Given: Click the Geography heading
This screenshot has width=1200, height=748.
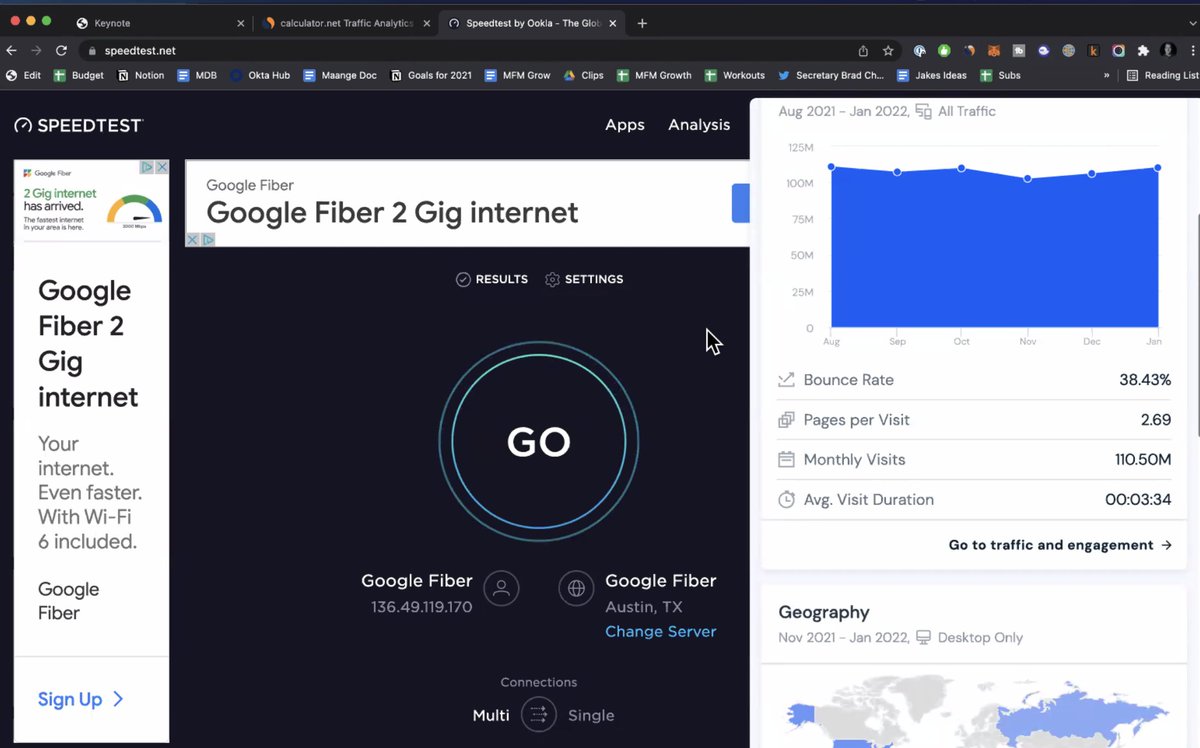Looking at the screenshot, I should point(824,612).
